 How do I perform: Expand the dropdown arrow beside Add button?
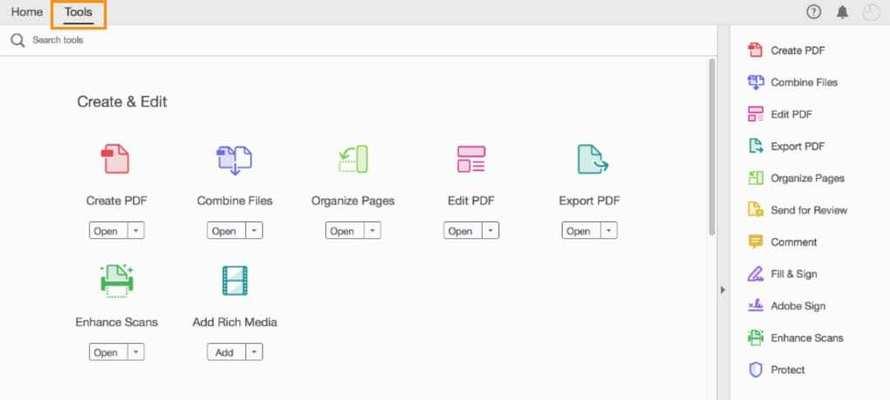tap(254, 352)
